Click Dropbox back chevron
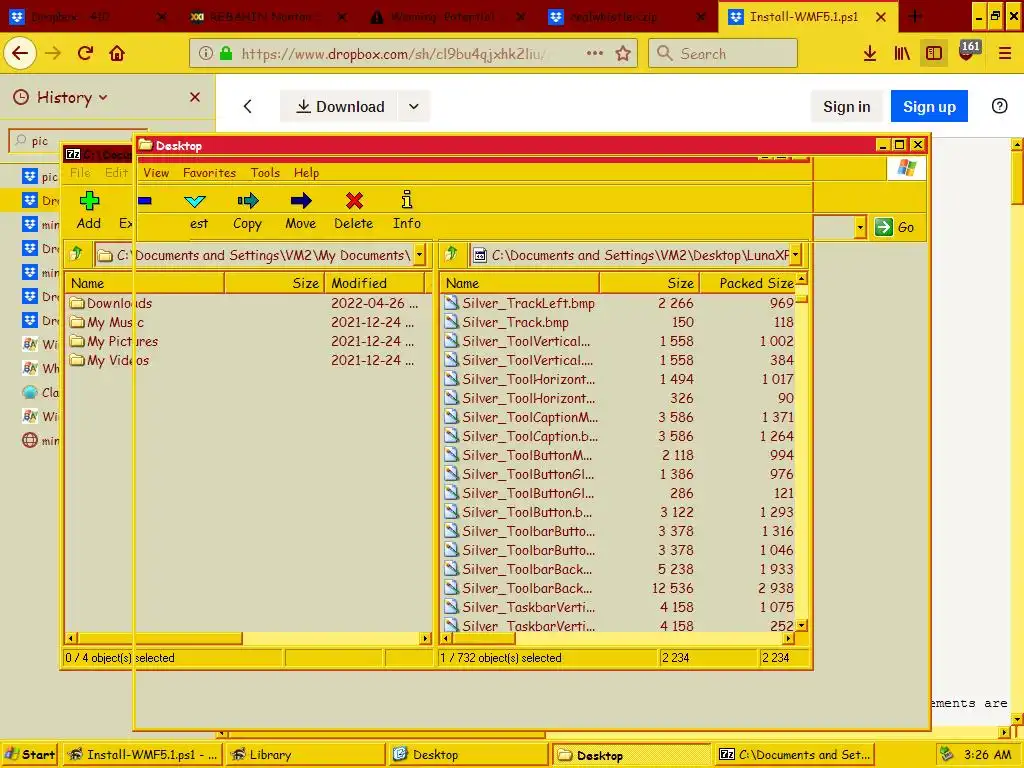The image size is (1024, 768). [x=248, y=106]
